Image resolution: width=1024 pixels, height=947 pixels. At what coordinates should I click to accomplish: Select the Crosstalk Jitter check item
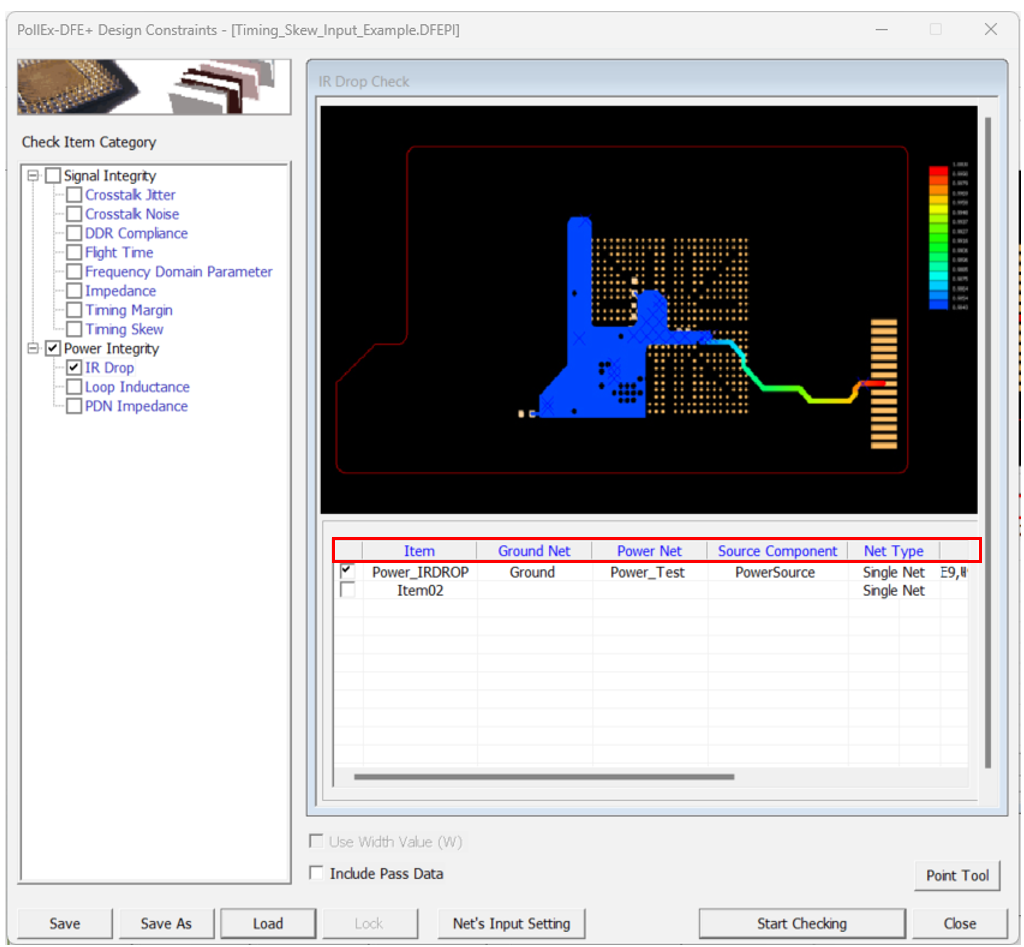(x=130, y=195)
